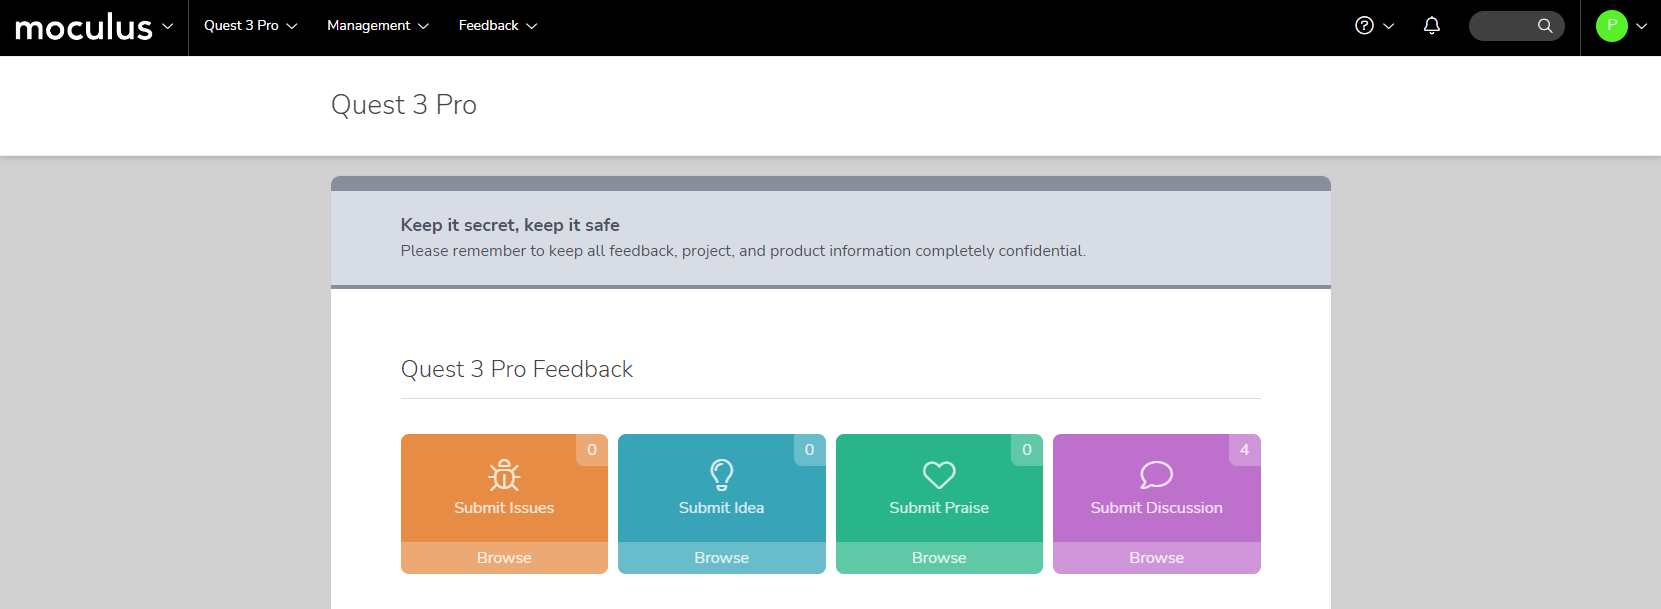
Task: Open the Management menu
Action: click(x=377, y=26)
